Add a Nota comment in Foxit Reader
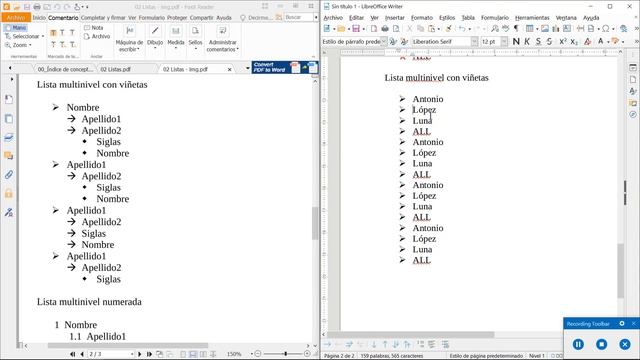The image size is (640, 360). click(93, 28)
